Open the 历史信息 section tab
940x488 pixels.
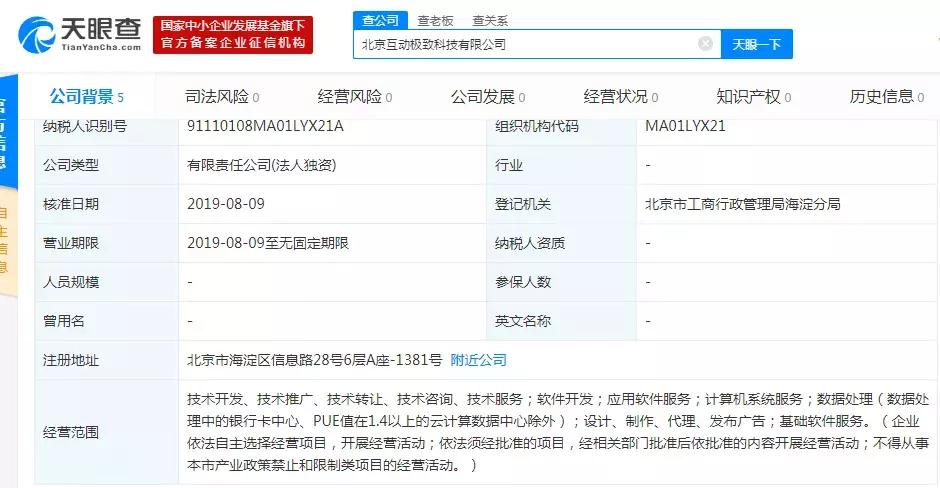(x=887, y=97)
